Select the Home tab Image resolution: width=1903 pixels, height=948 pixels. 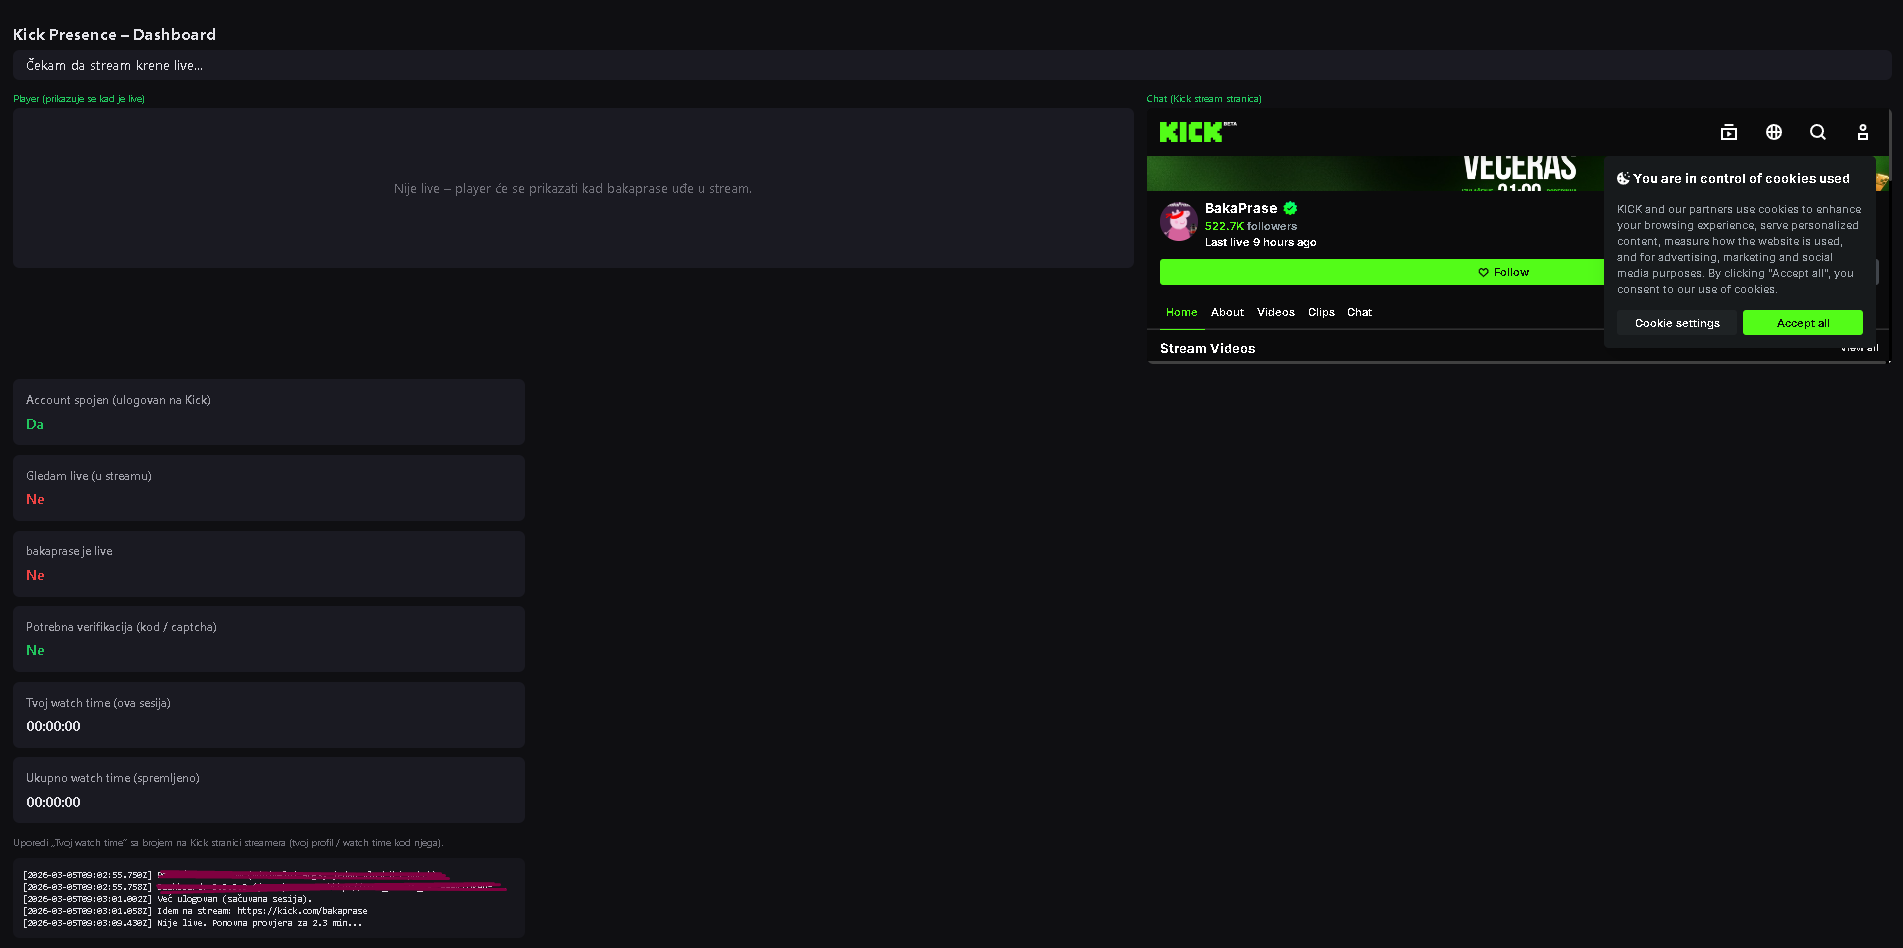point(1181,312)
